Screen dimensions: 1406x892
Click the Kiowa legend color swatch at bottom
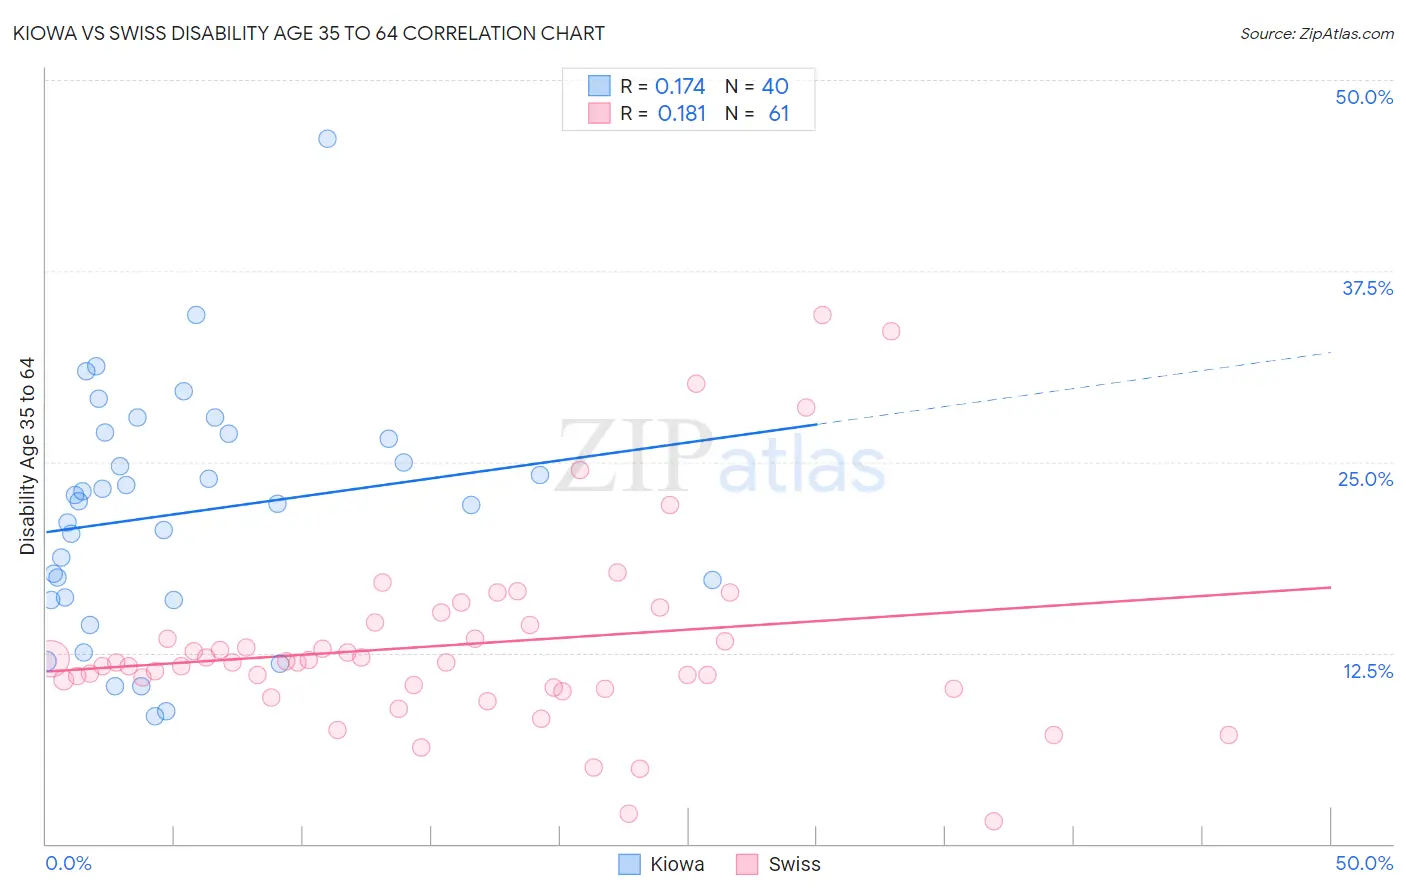(x=629, y=864)
